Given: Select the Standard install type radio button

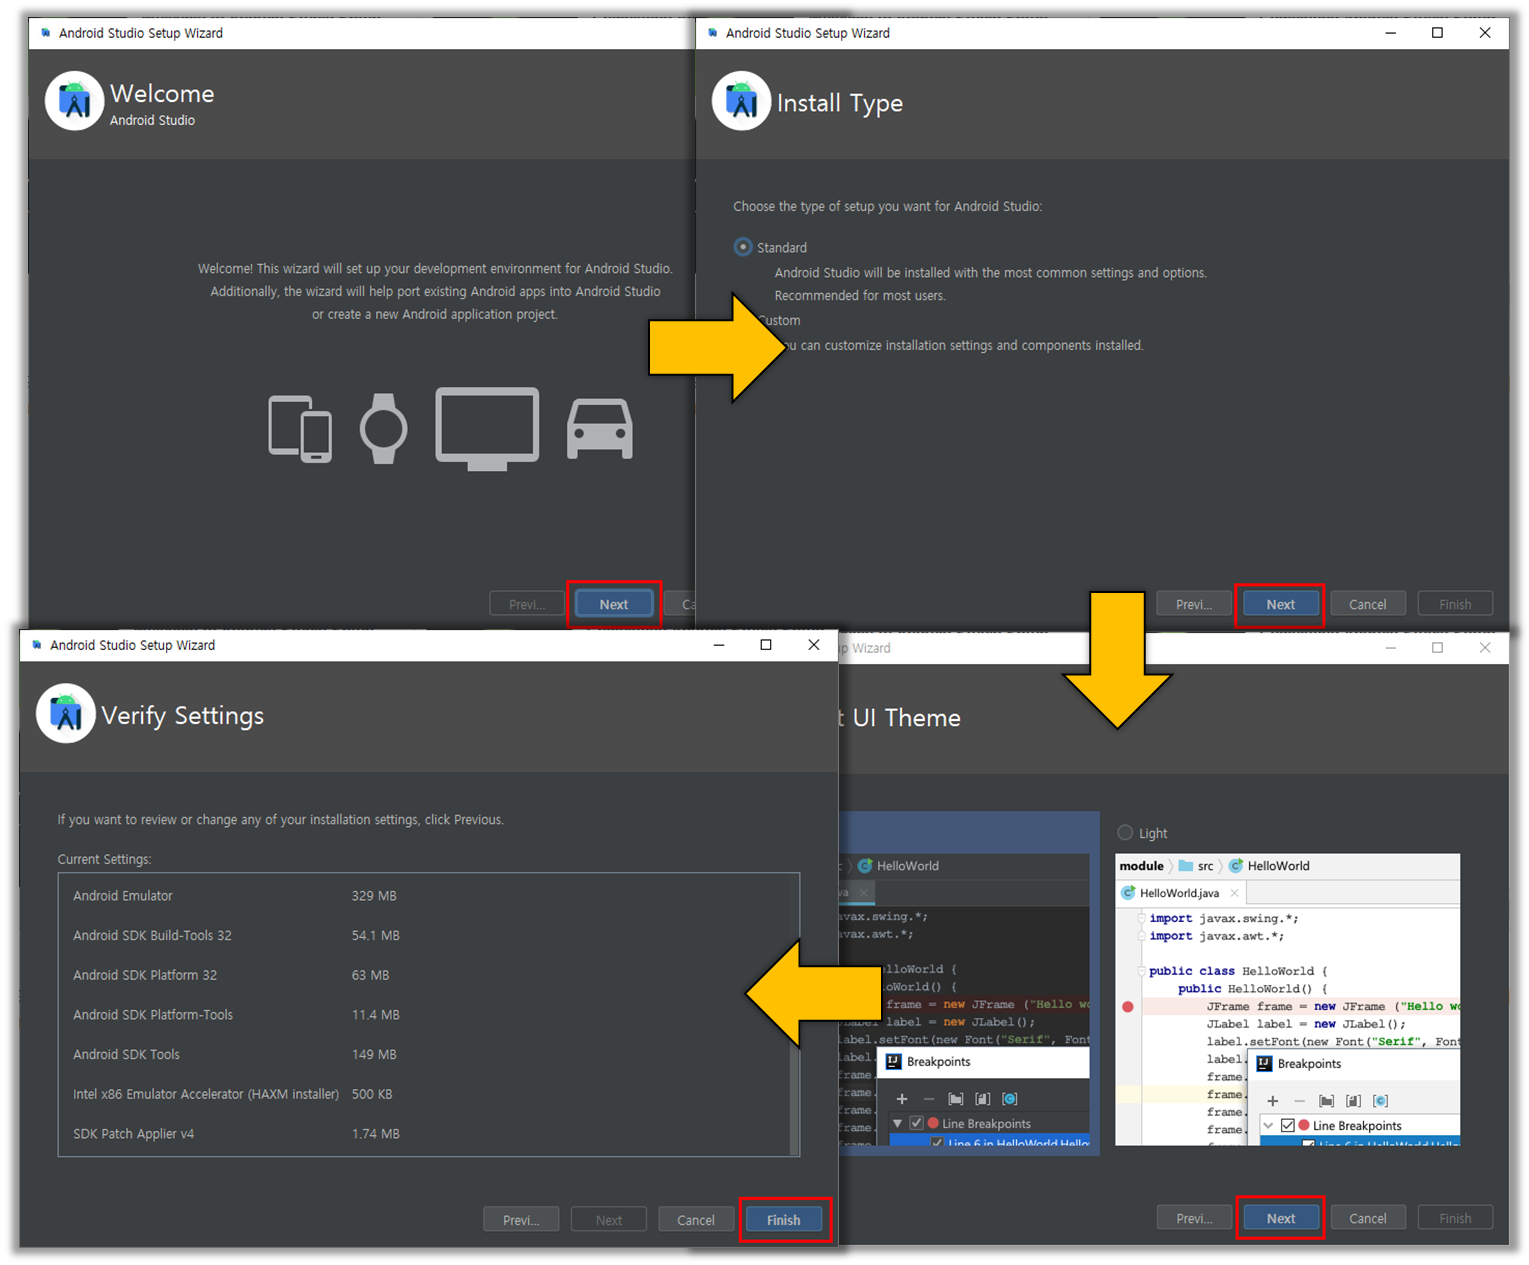Looking at the screenshot, I should pyautogui.click(x=743, y=247).
